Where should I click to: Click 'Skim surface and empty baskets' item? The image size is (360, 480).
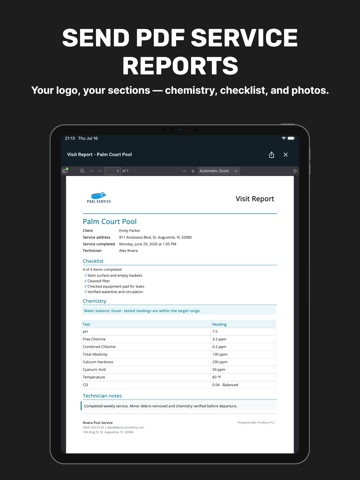(113, 276)
